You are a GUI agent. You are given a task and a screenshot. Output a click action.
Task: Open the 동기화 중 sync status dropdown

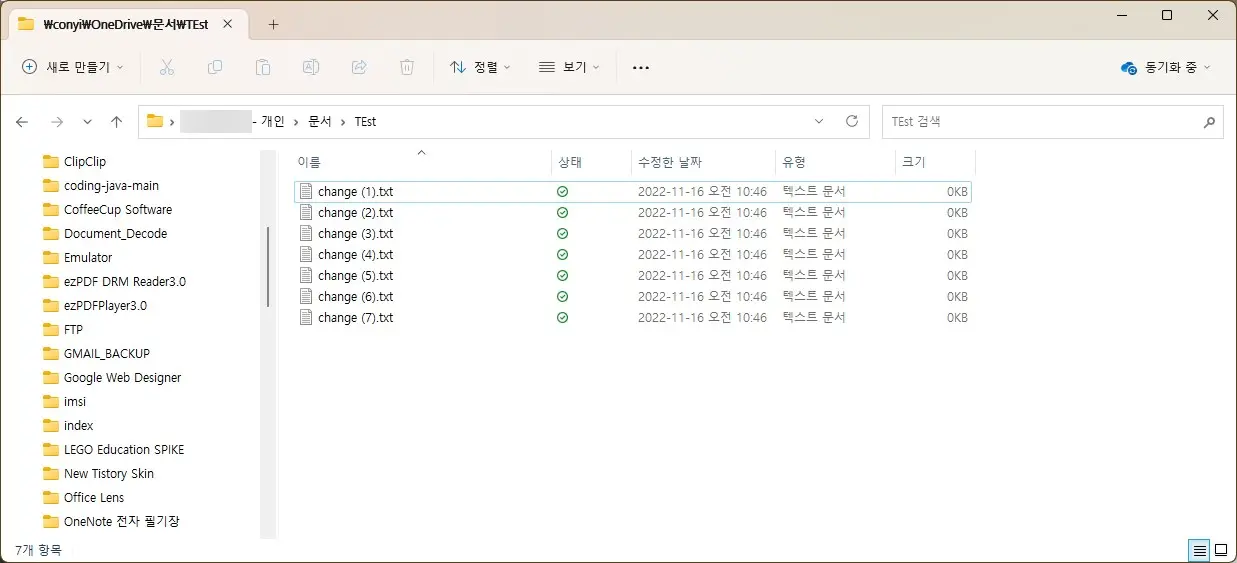tap(1166, 67)
